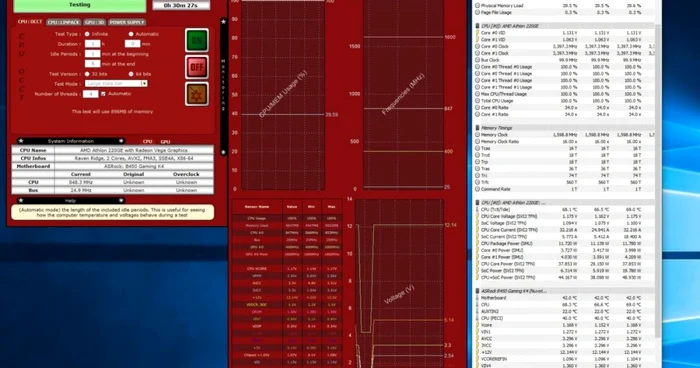Image resolution: width=700 pixels, height=368 pixels.
Task: Click the icon beside the ASRock B450 Gaming K4 header
Action: (x=477, y=291)
